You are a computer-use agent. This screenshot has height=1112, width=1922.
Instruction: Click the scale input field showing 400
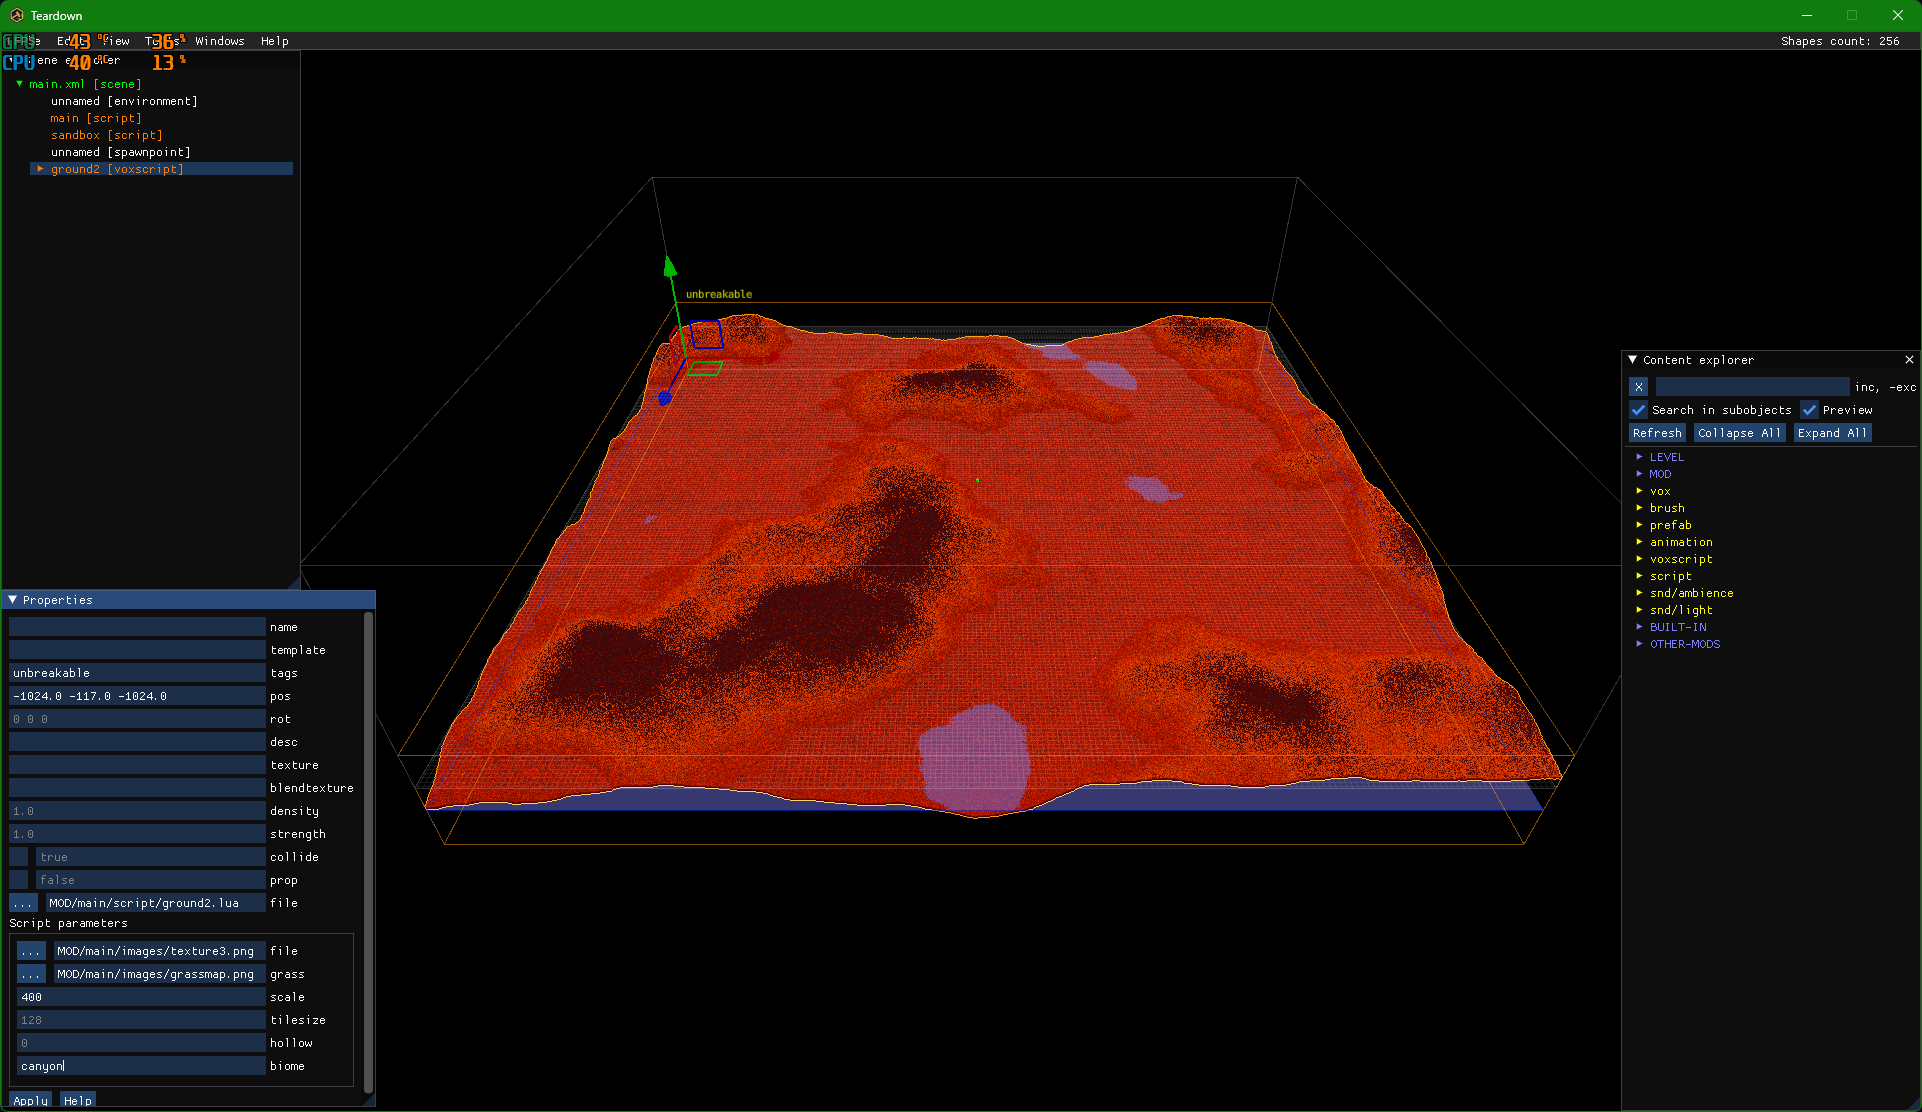tap(140, 997)
